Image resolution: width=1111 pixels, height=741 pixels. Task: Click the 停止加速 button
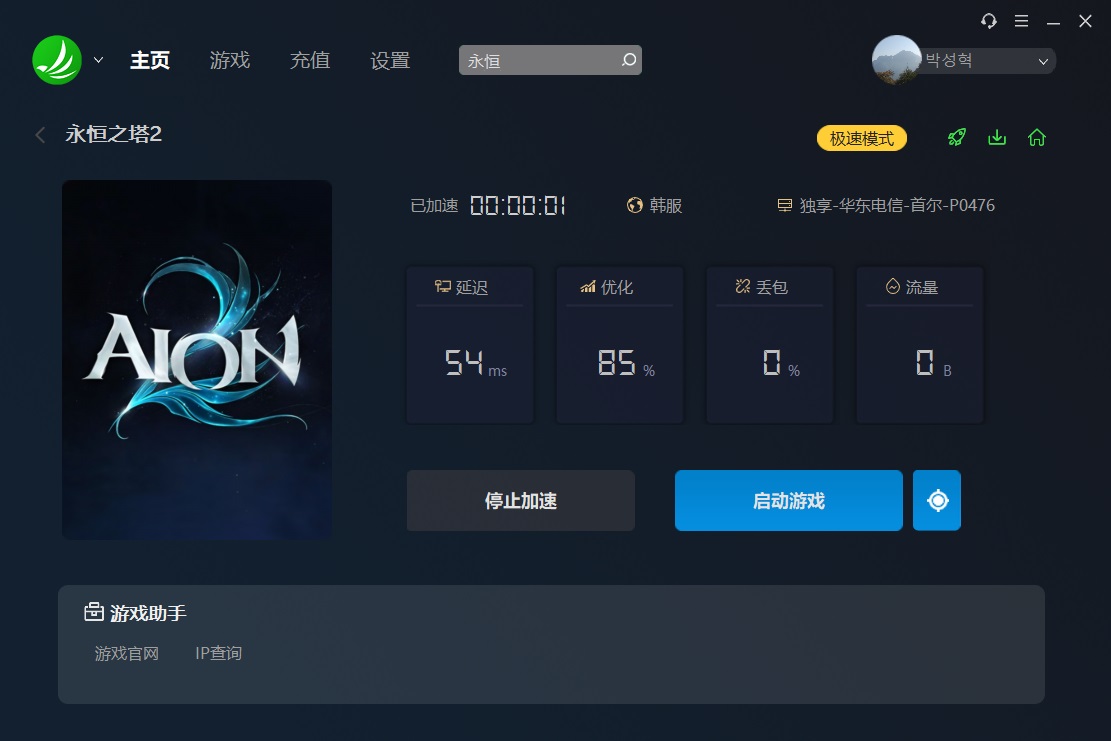click(x=521, y=500)
